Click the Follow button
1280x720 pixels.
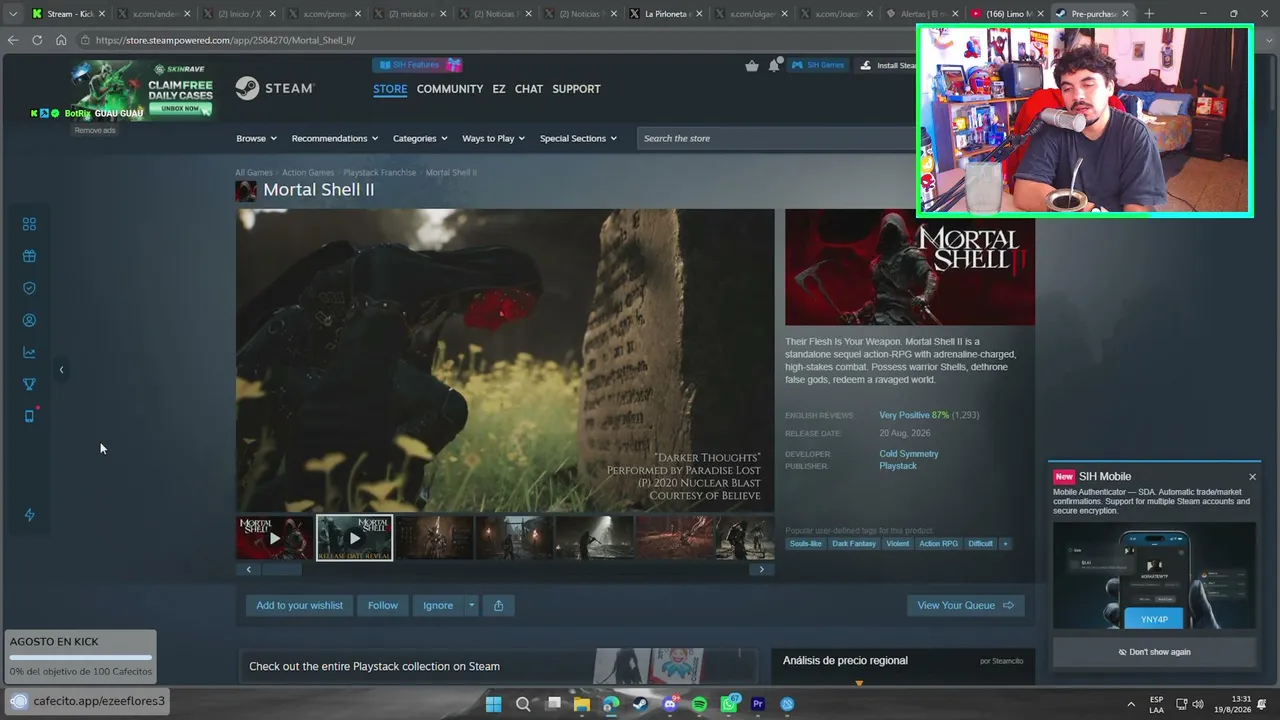[x=383, y=605]
